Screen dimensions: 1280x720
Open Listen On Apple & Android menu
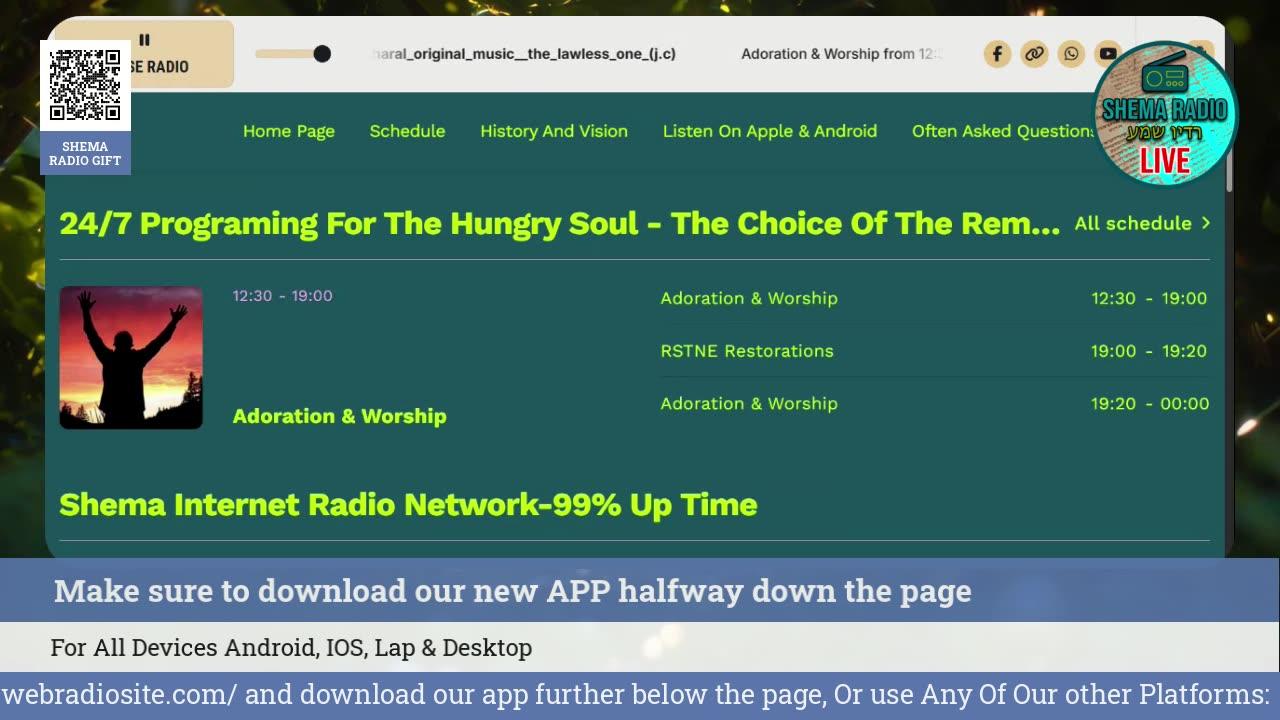click(x=770, y=131)
